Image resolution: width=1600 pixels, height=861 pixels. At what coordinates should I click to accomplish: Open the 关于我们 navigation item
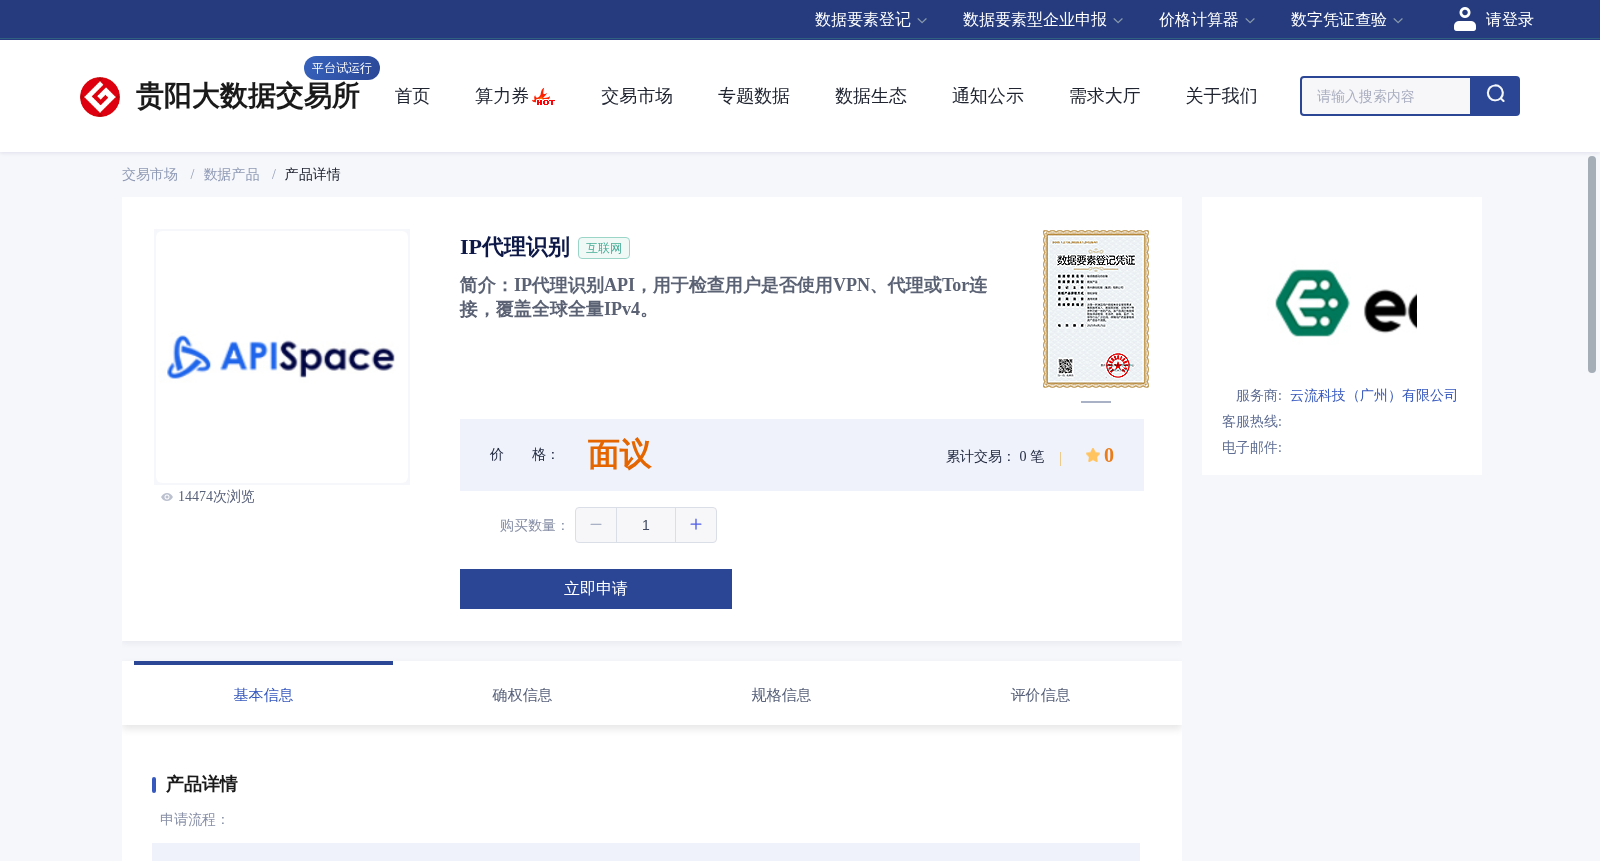click(x=1222, y=96)
